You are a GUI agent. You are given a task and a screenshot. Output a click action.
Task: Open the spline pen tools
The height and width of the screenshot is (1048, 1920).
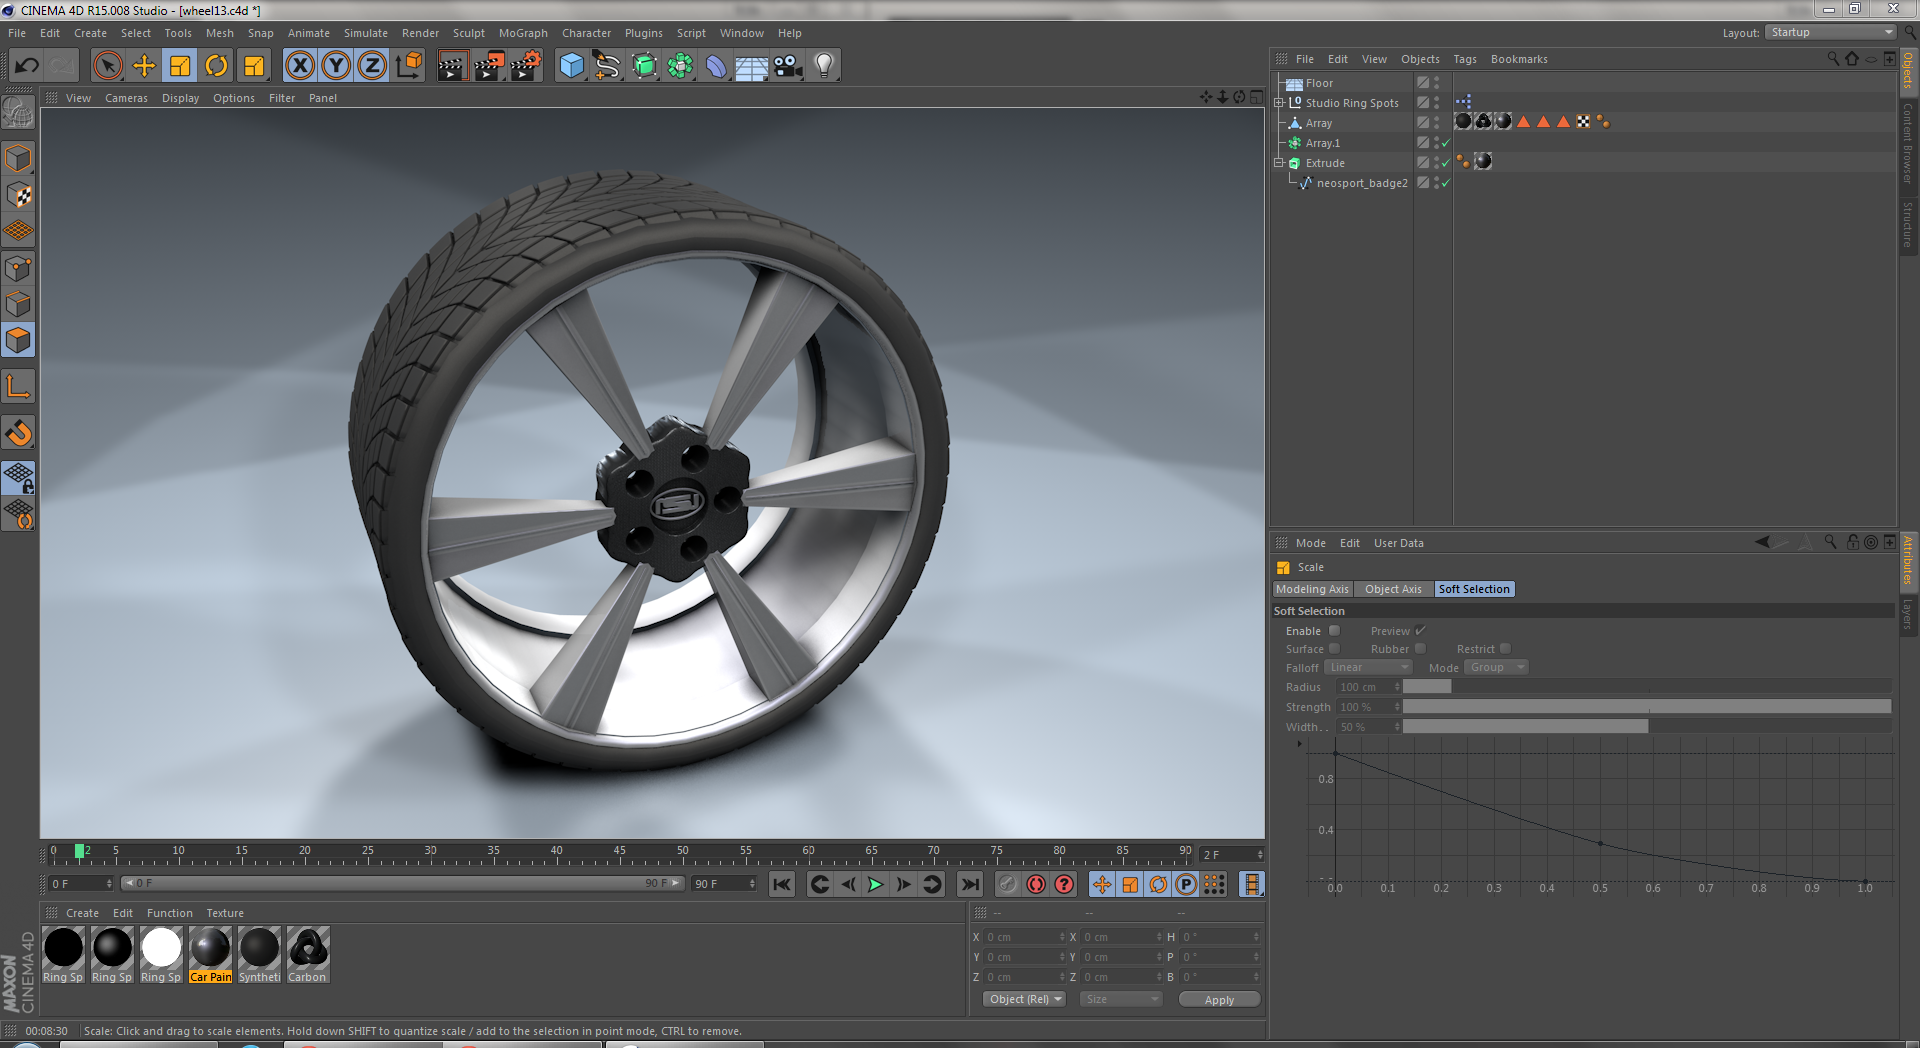click(x=608, y=66)
